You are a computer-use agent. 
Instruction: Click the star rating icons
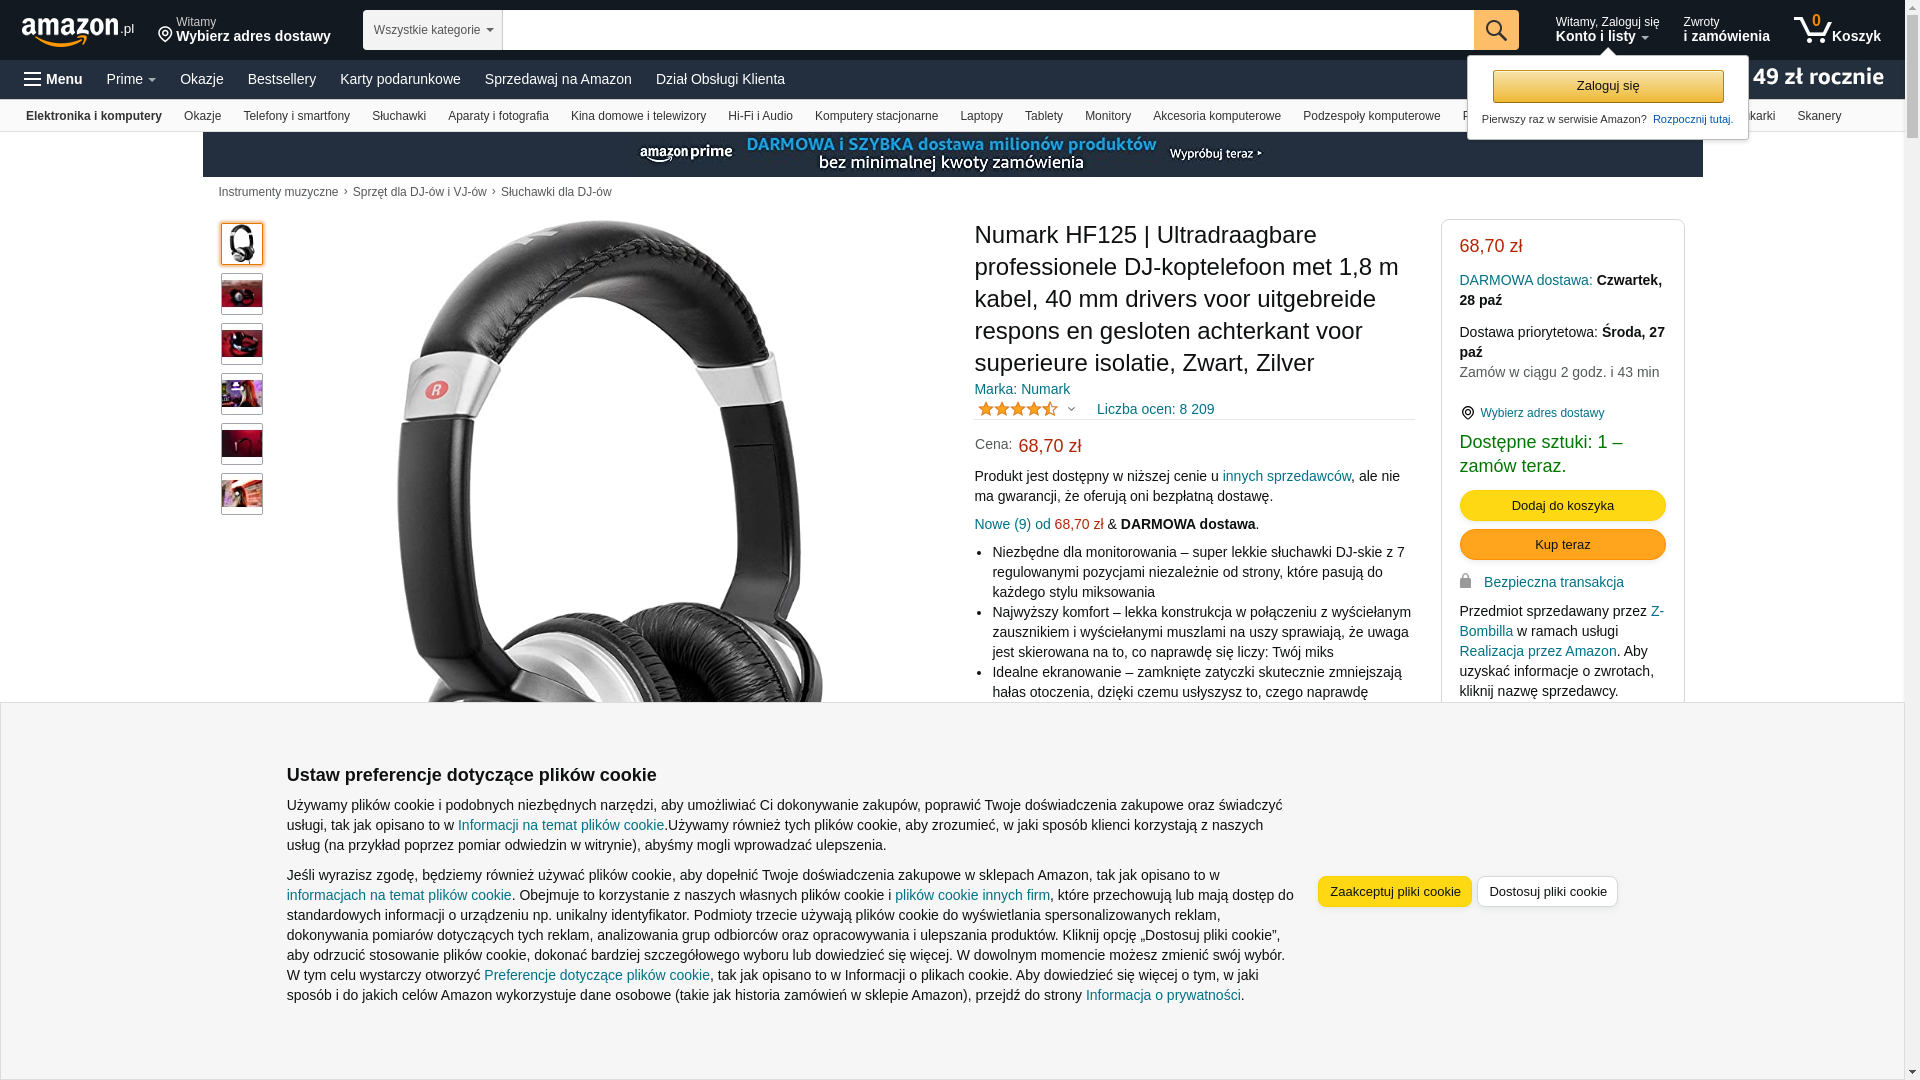coord(1017,409)
